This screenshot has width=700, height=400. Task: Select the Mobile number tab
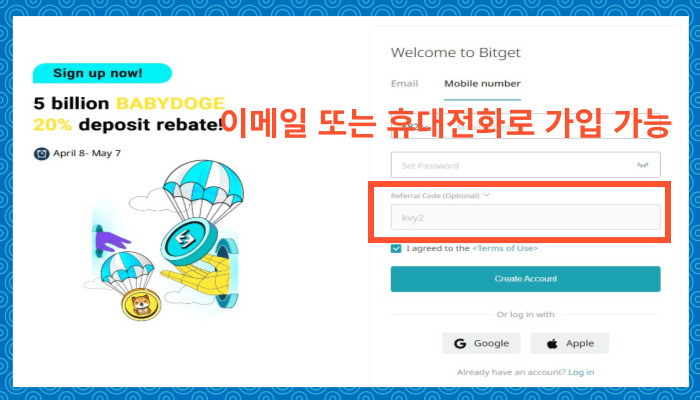[x=482, y=83]
